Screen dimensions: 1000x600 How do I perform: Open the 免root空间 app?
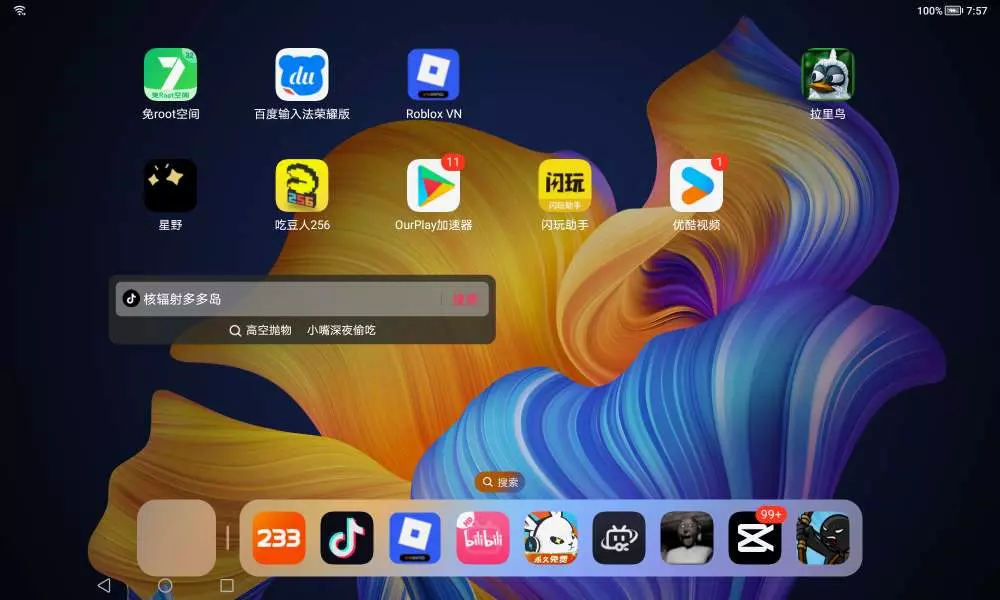coord(170,75)
